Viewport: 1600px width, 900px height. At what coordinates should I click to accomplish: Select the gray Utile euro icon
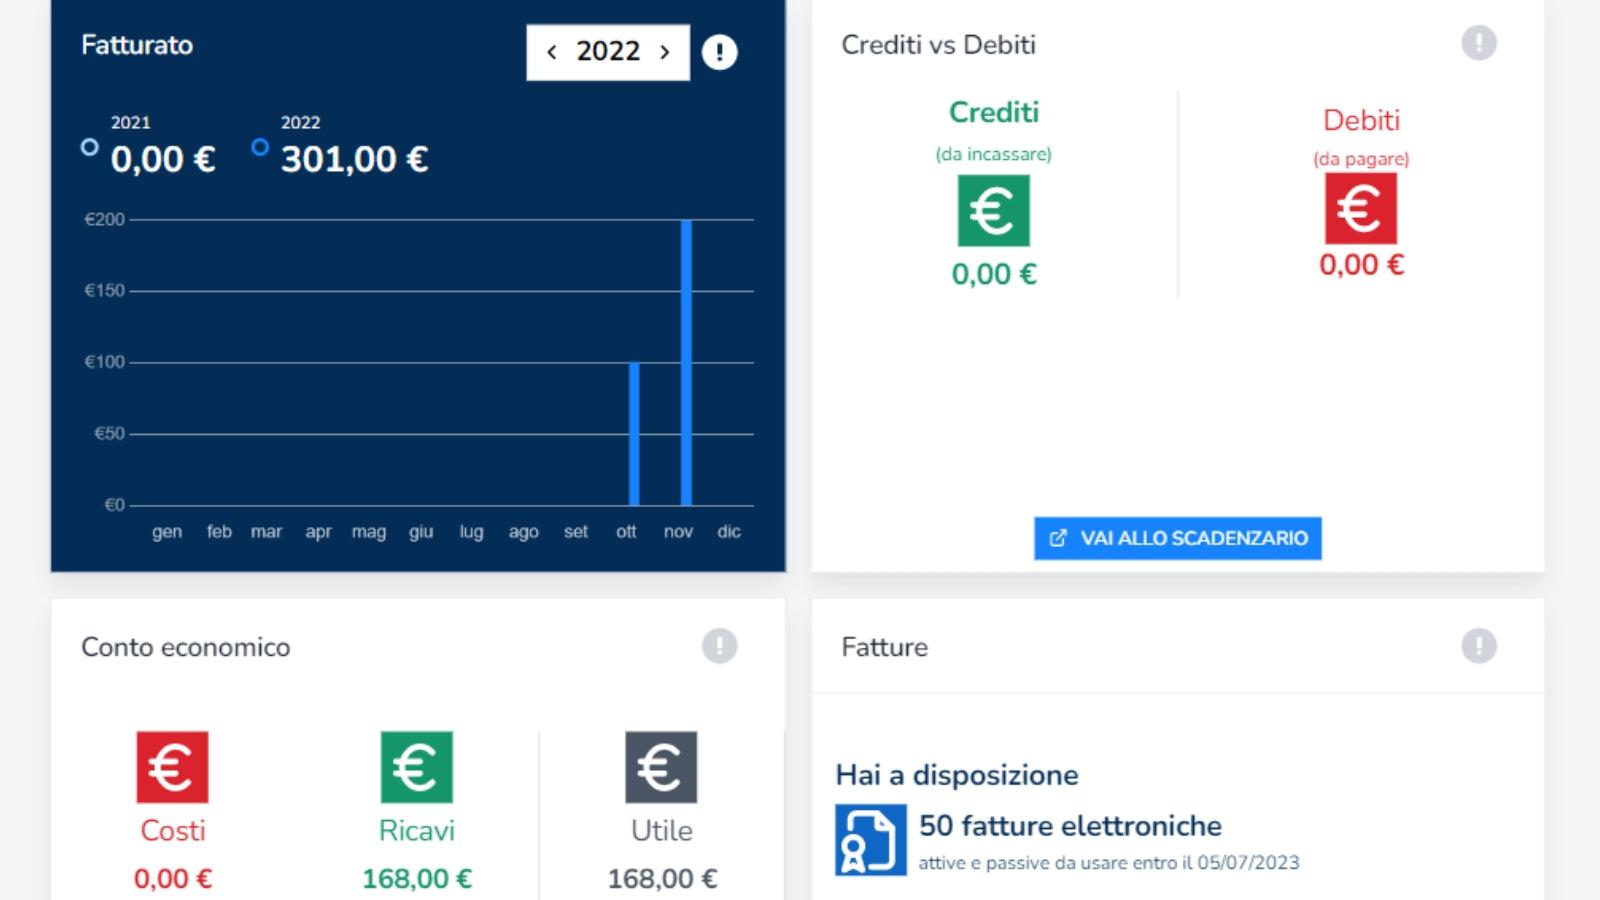661,768
